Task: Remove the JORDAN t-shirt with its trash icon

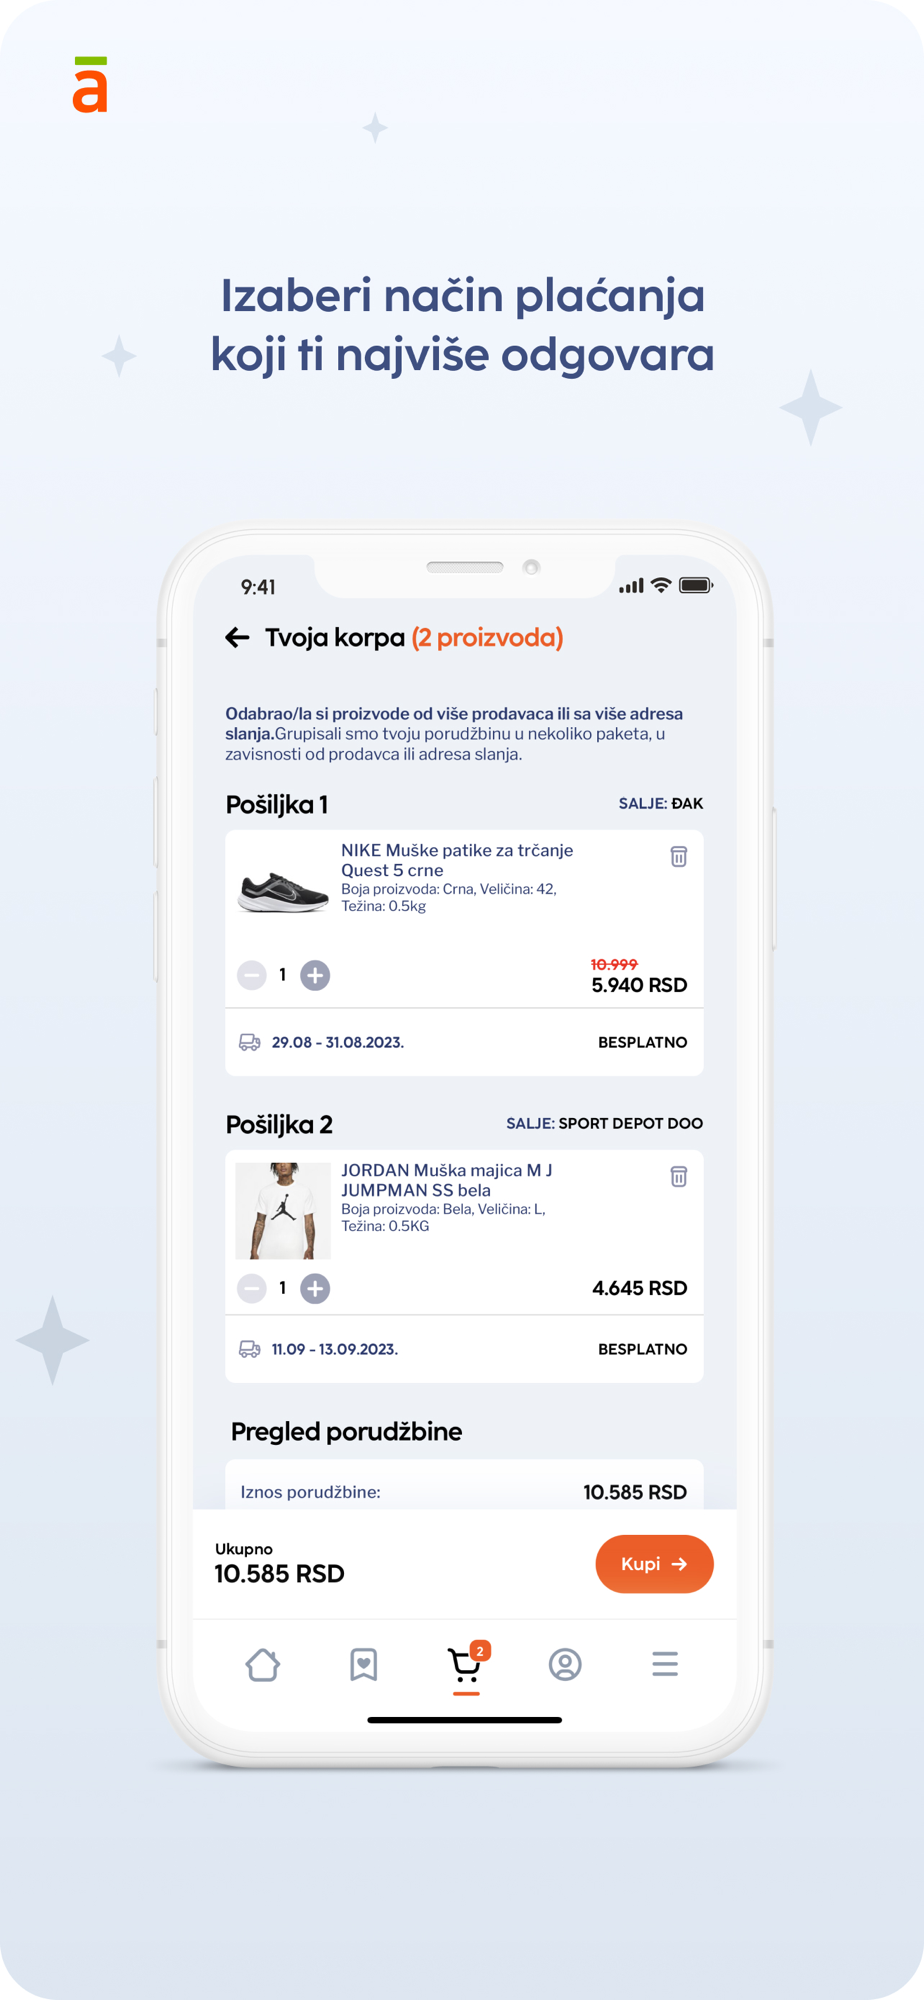Action: coord(679,1177)
